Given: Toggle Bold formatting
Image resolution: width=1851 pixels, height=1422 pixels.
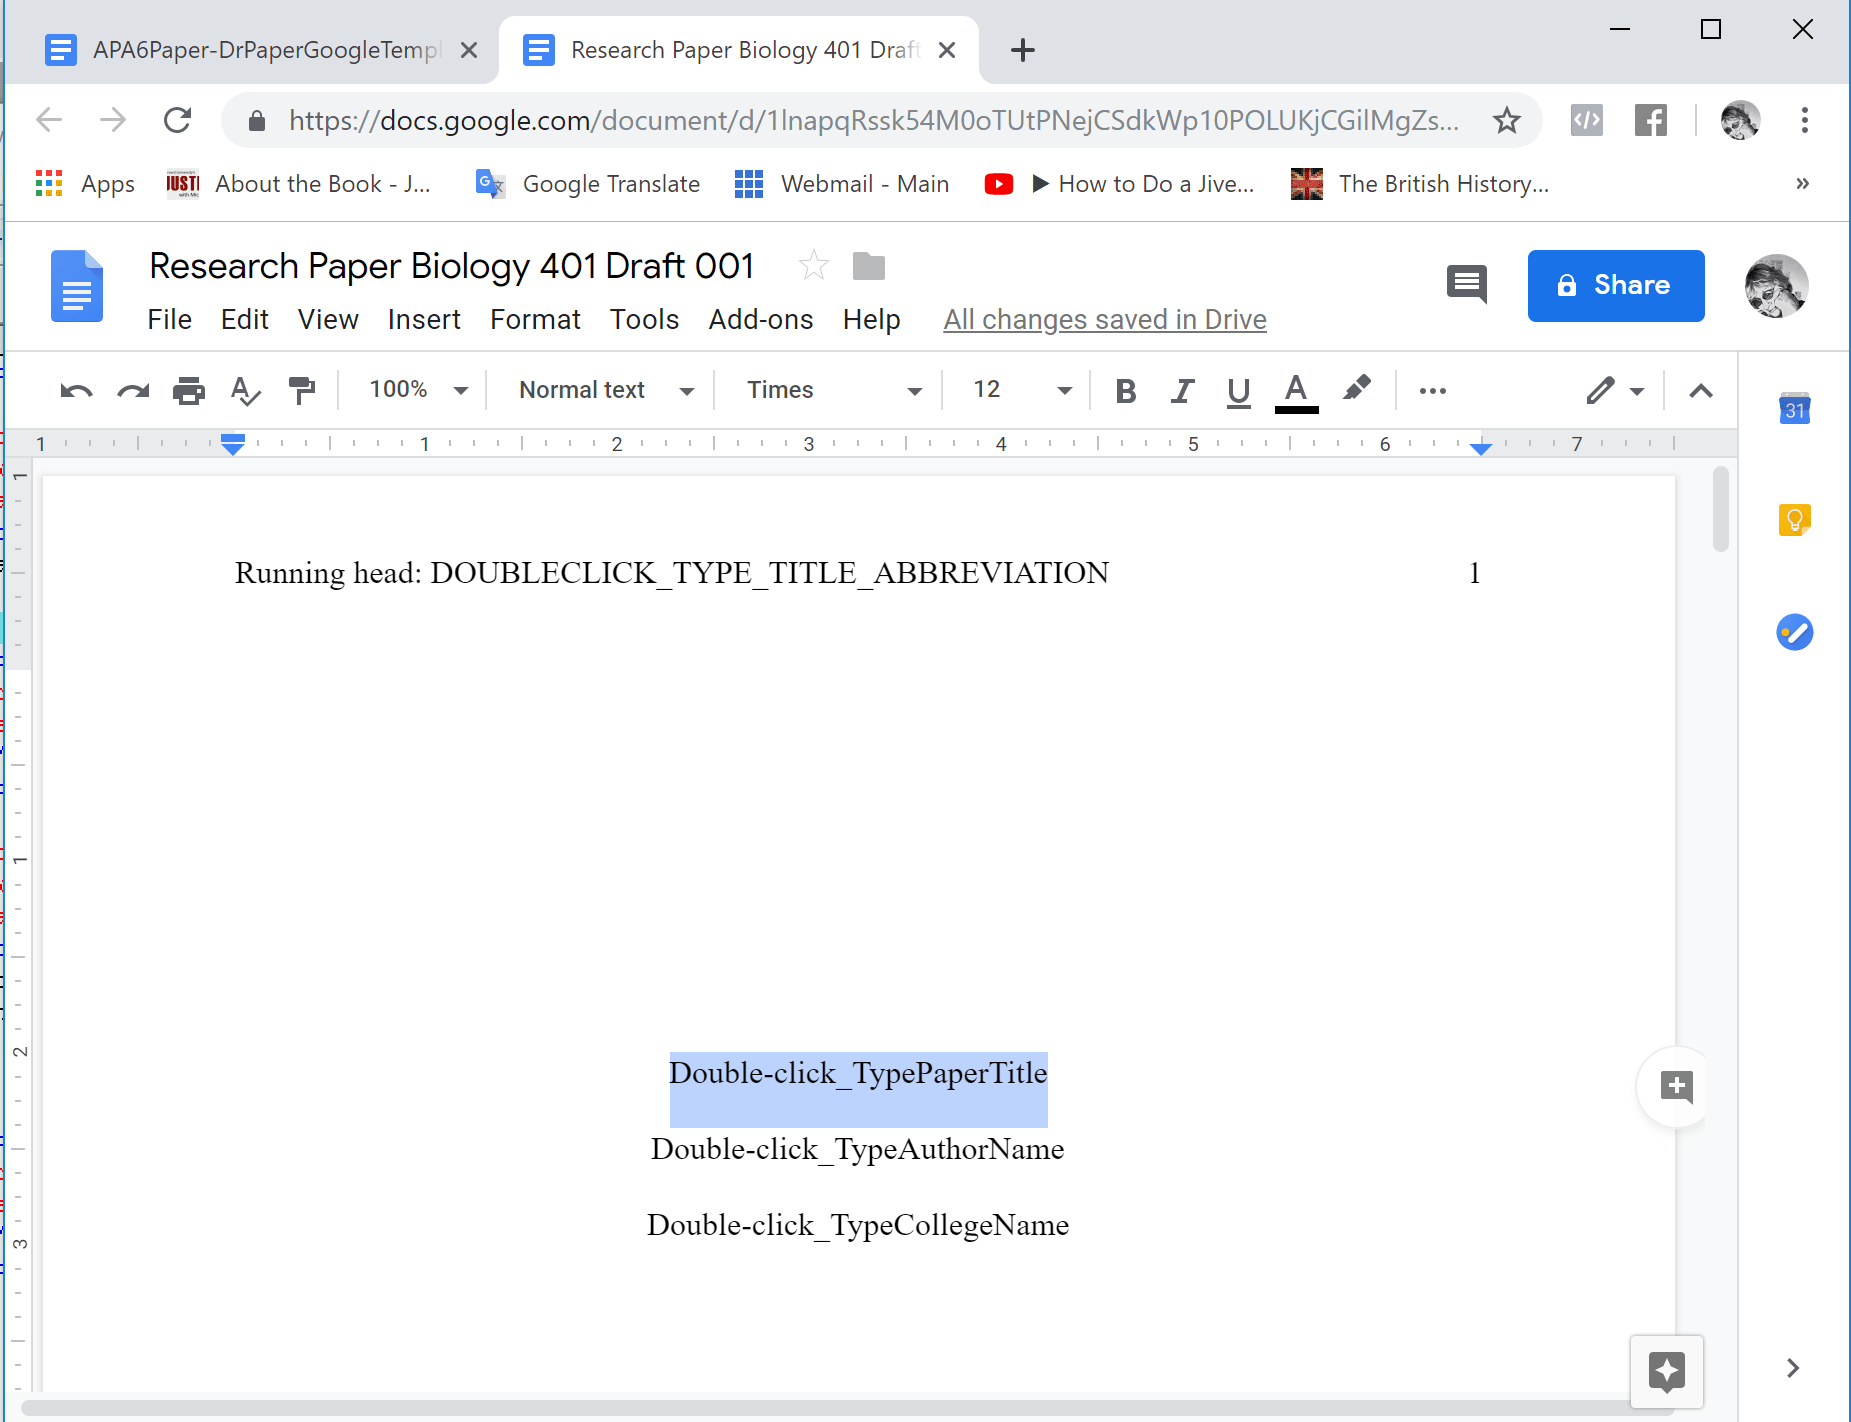Looking at the screenshot, I should 1125,391.
